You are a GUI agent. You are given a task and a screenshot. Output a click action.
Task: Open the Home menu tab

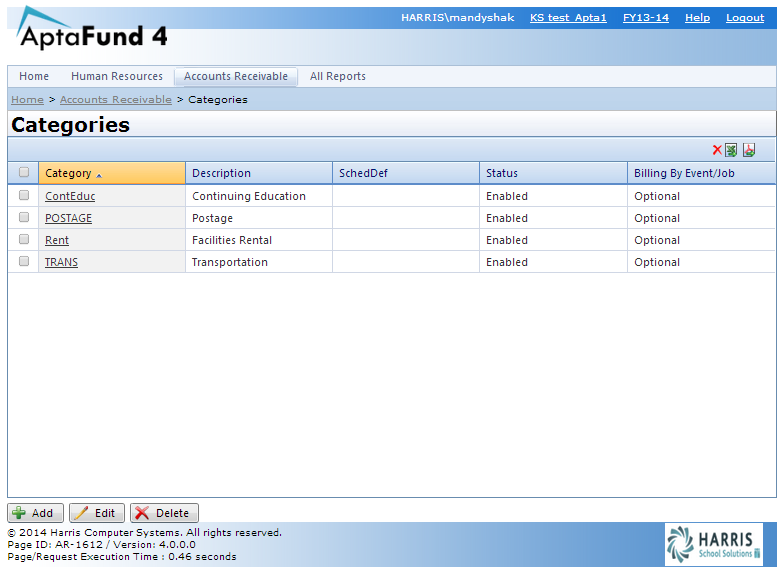(x=34, y=76)
